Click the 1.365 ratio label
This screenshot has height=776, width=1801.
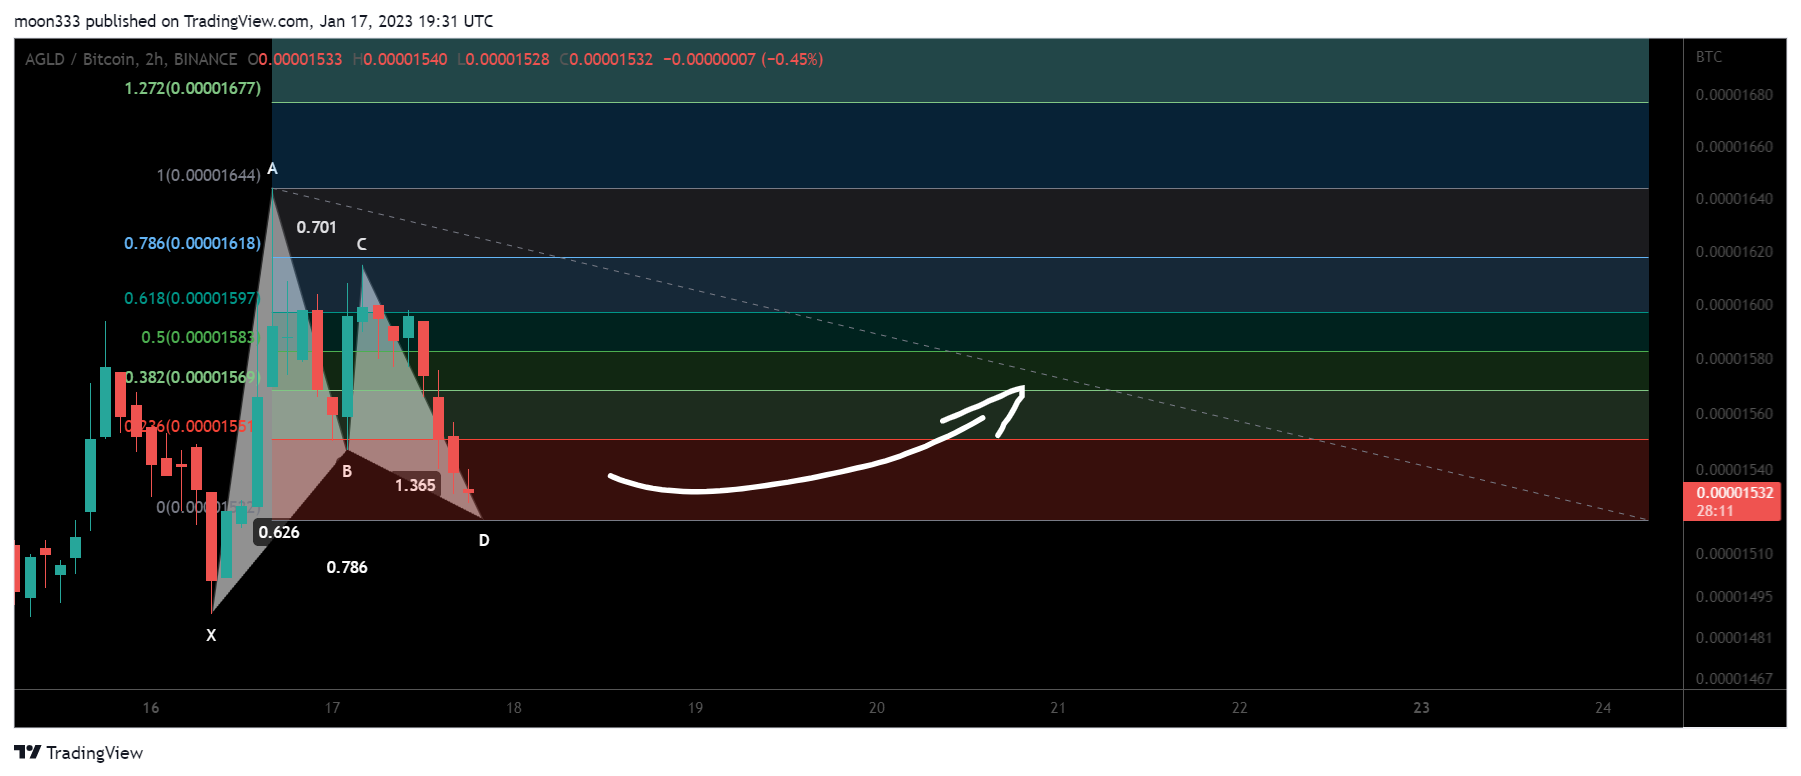[415, 485]
